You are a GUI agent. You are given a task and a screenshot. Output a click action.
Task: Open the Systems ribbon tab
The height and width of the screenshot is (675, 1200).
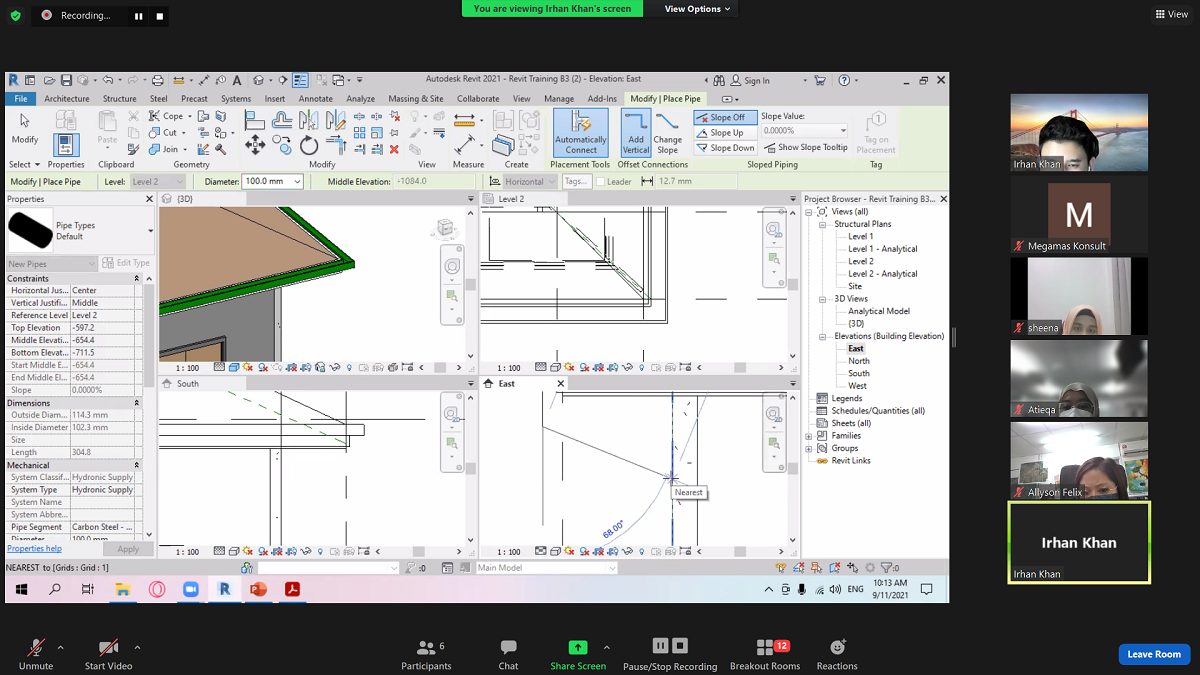click(x=236, y=99)
